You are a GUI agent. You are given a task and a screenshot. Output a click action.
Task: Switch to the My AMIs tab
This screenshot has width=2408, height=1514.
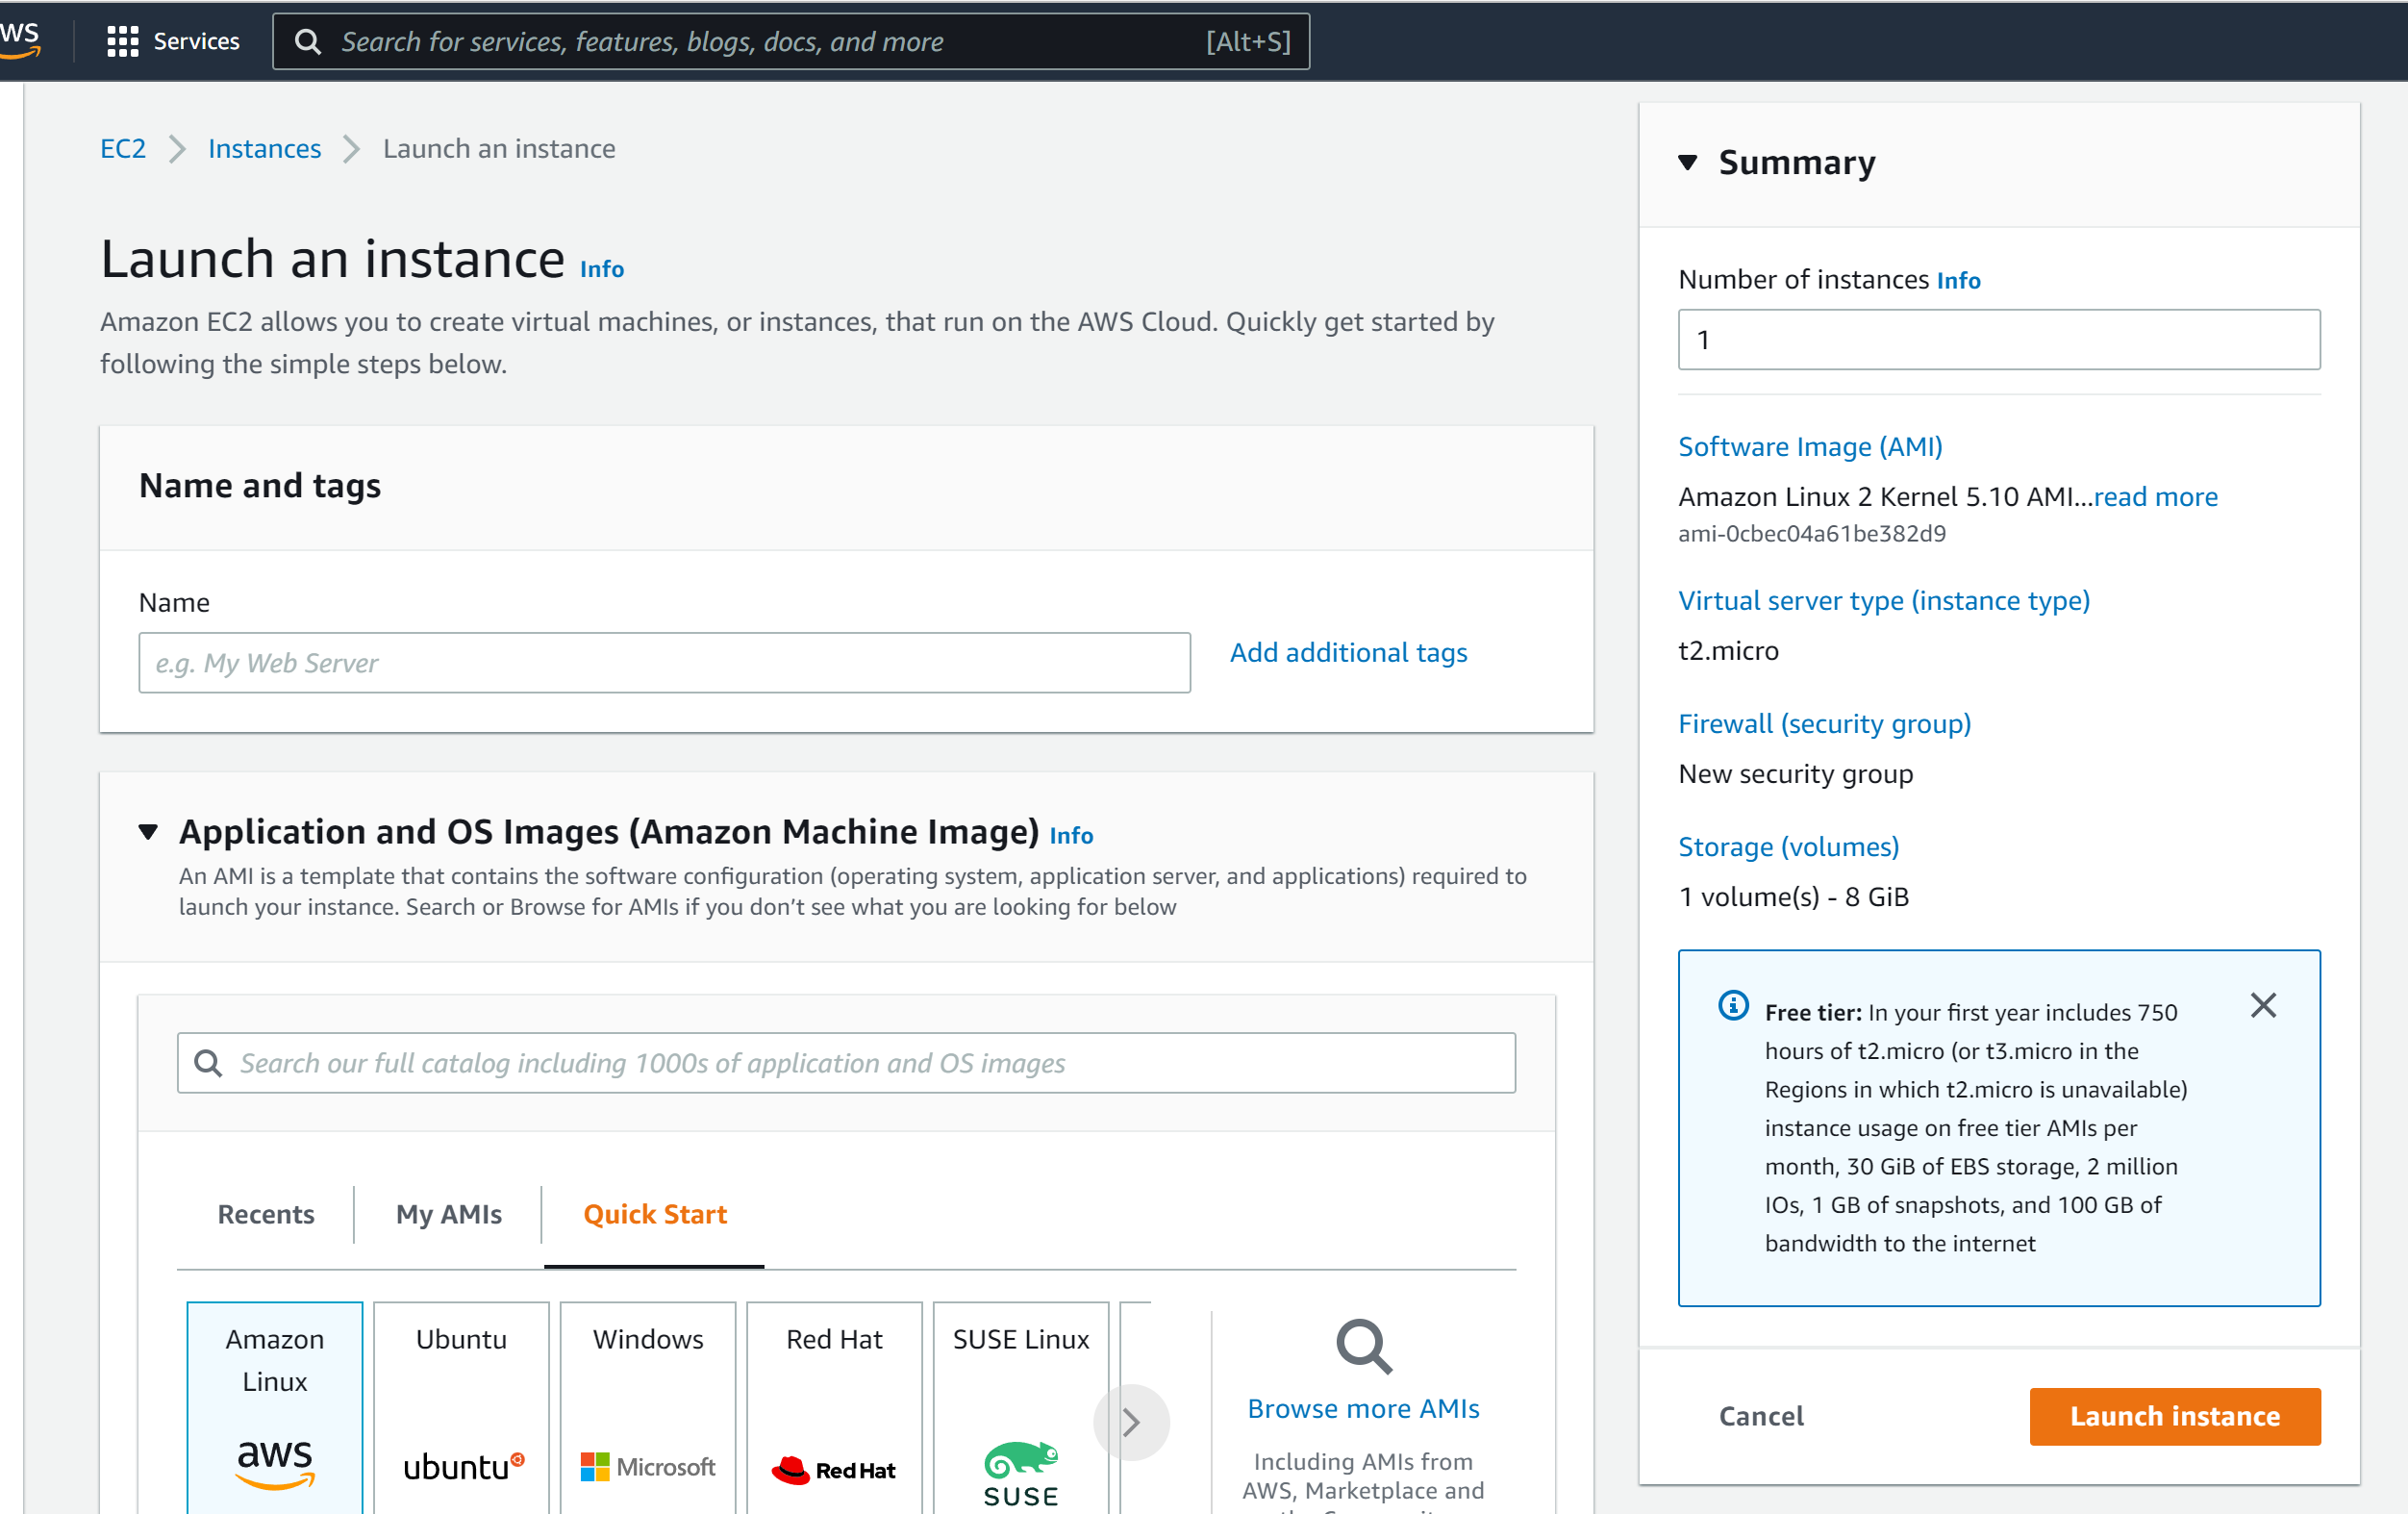point(449,1214)
